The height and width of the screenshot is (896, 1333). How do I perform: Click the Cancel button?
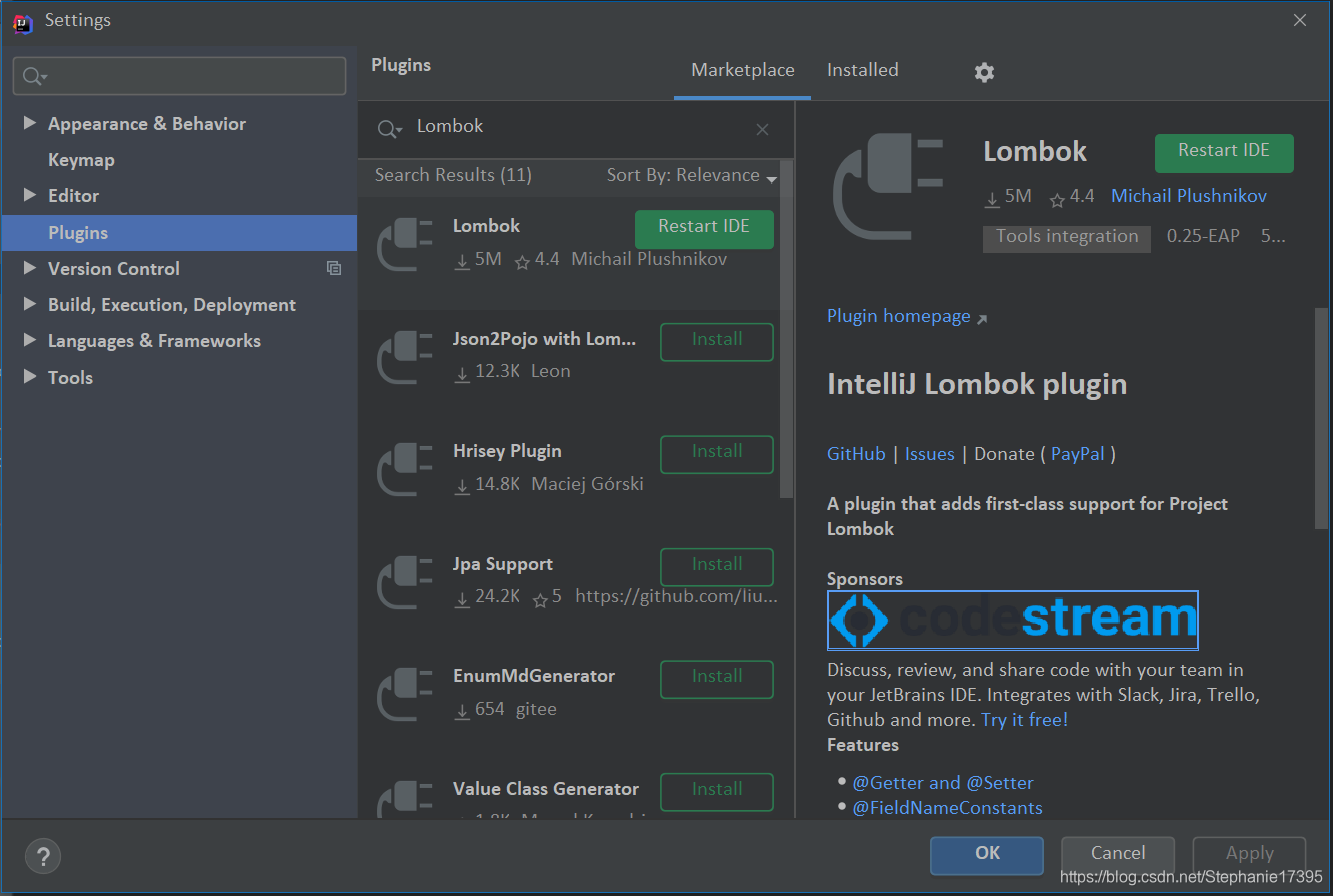[x=1118, y=855]
